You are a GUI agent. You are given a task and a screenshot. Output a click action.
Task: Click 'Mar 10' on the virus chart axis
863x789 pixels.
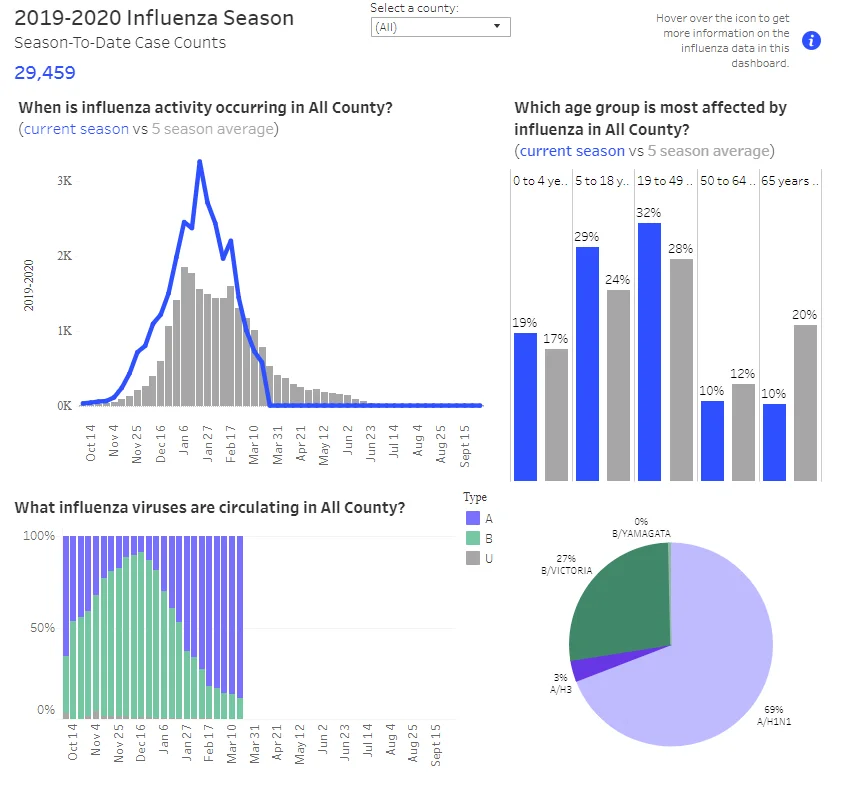tap(231, 744)
